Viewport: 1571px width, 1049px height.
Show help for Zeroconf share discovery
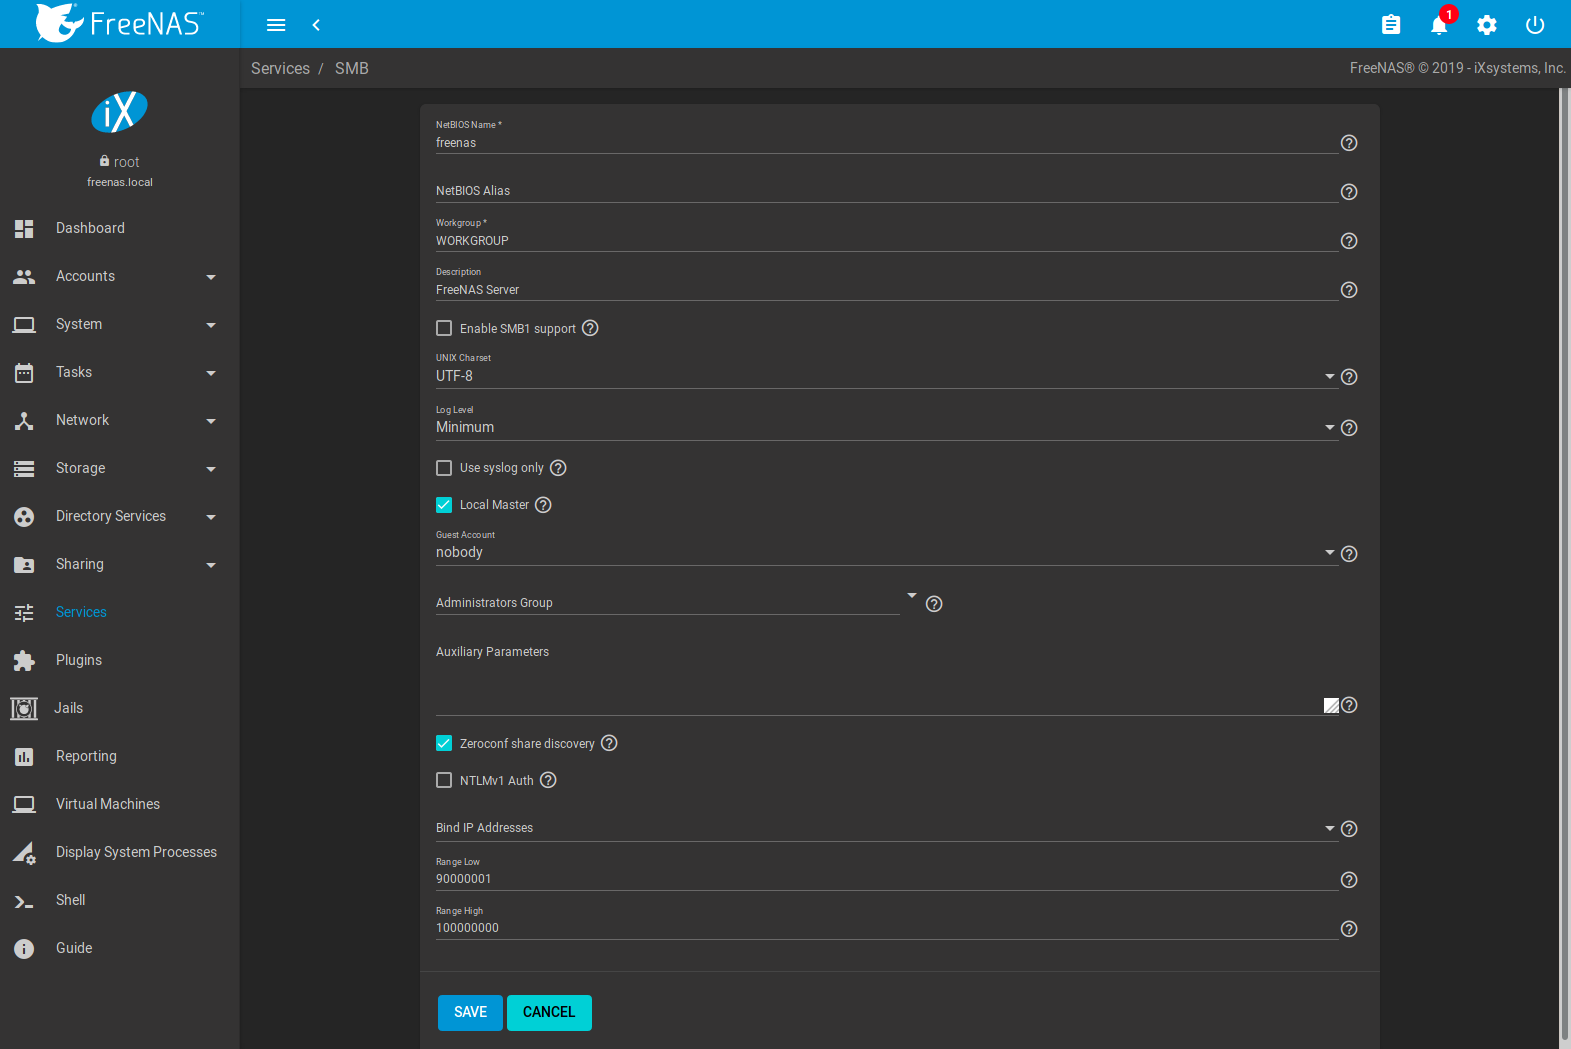point(609,743)
